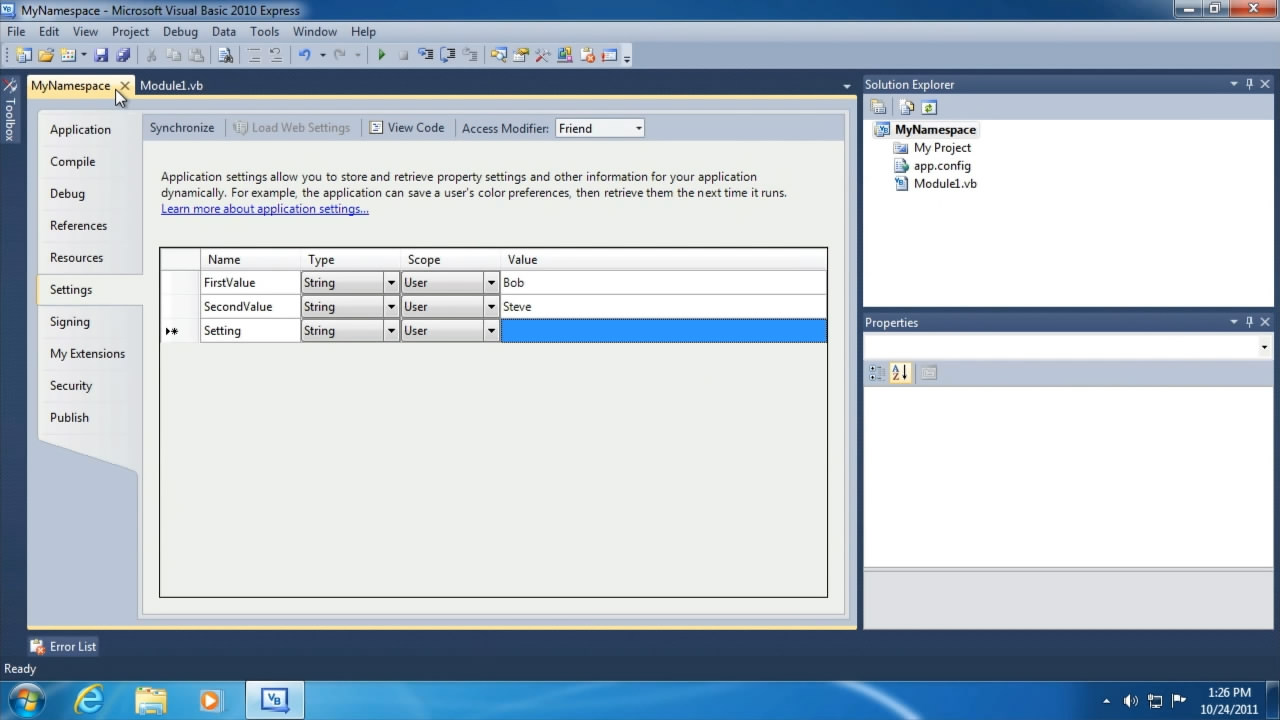This screenshot has width=1280, height=720.
Task: Click the Stop Debugging square icon
Action: [x=403, y=55]
